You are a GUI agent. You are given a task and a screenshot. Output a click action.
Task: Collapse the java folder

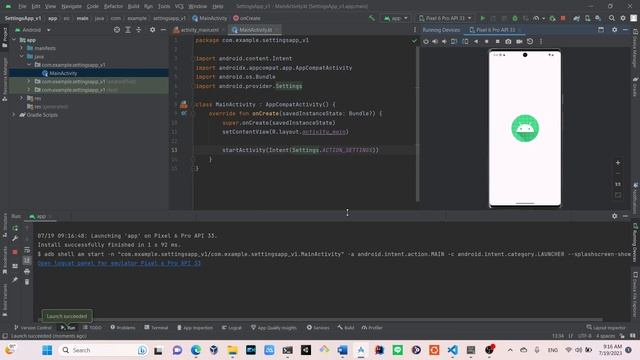[22, 56]
